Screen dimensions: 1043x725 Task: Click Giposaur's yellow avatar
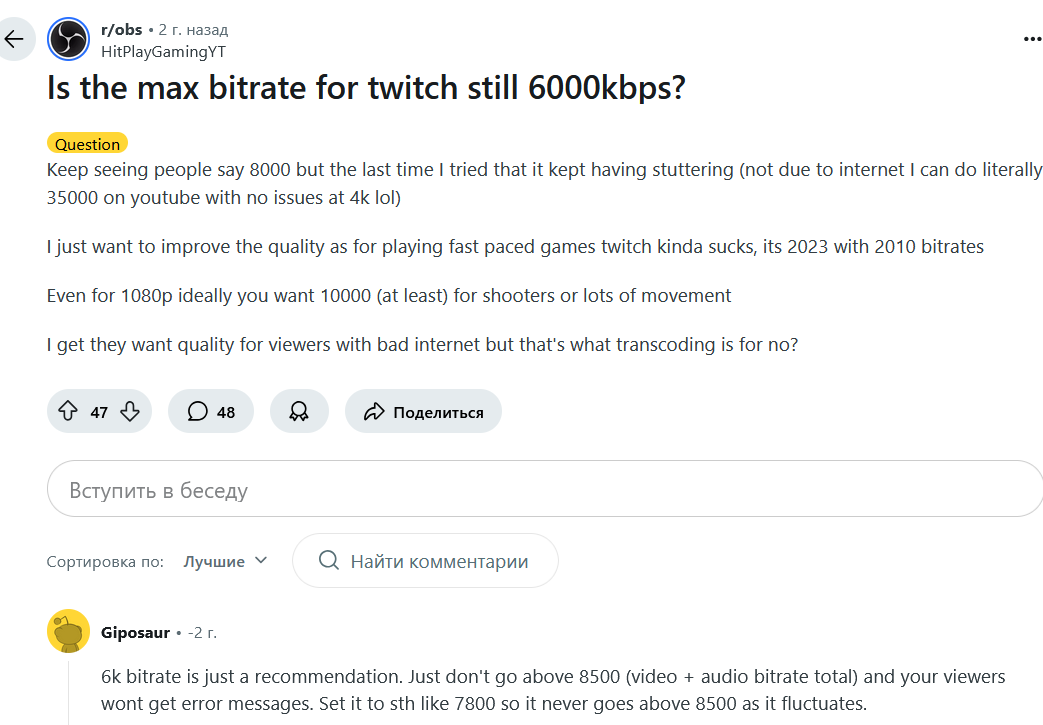click(x=69, y=631)
